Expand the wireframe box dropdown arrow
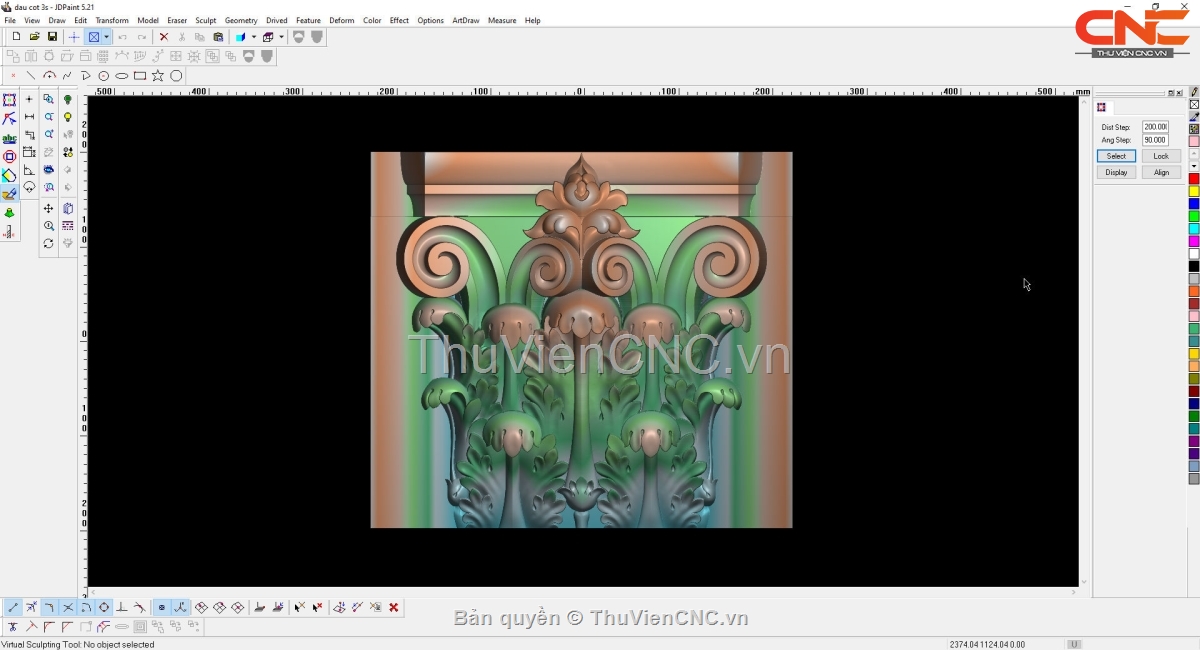1200x650 pixels. pos(282,37)
